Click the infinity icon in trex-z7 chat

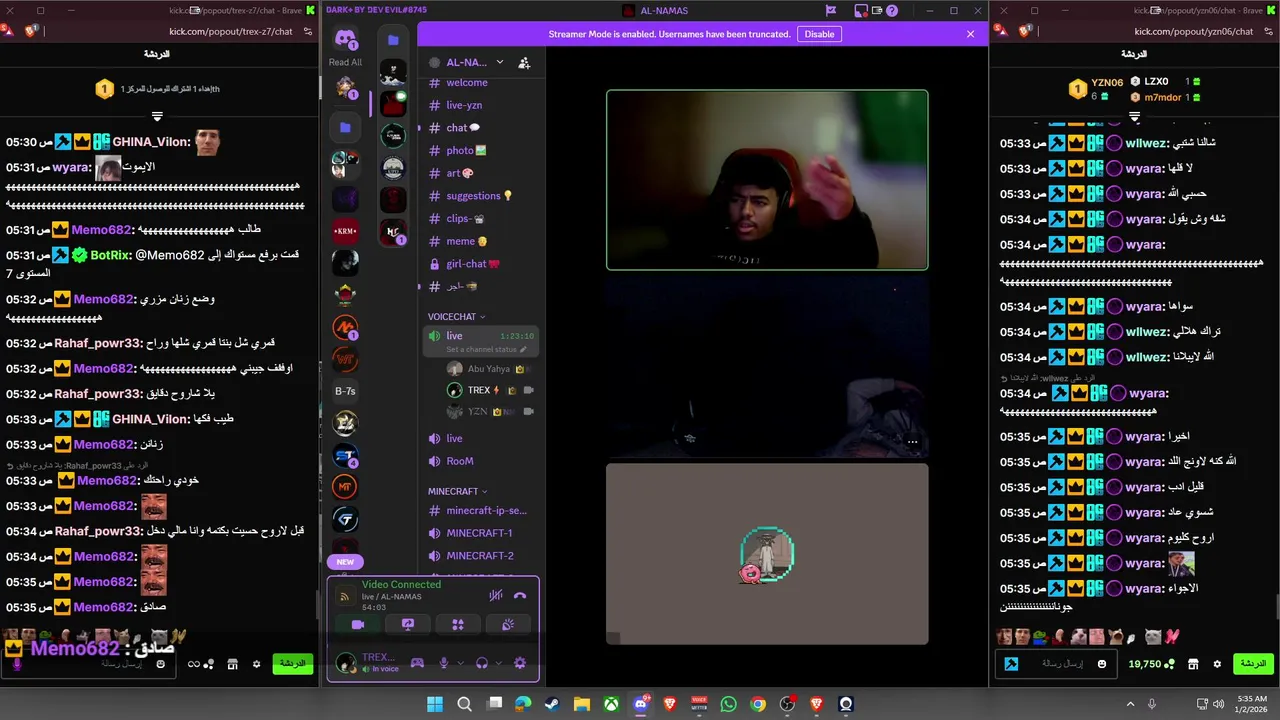194,664
